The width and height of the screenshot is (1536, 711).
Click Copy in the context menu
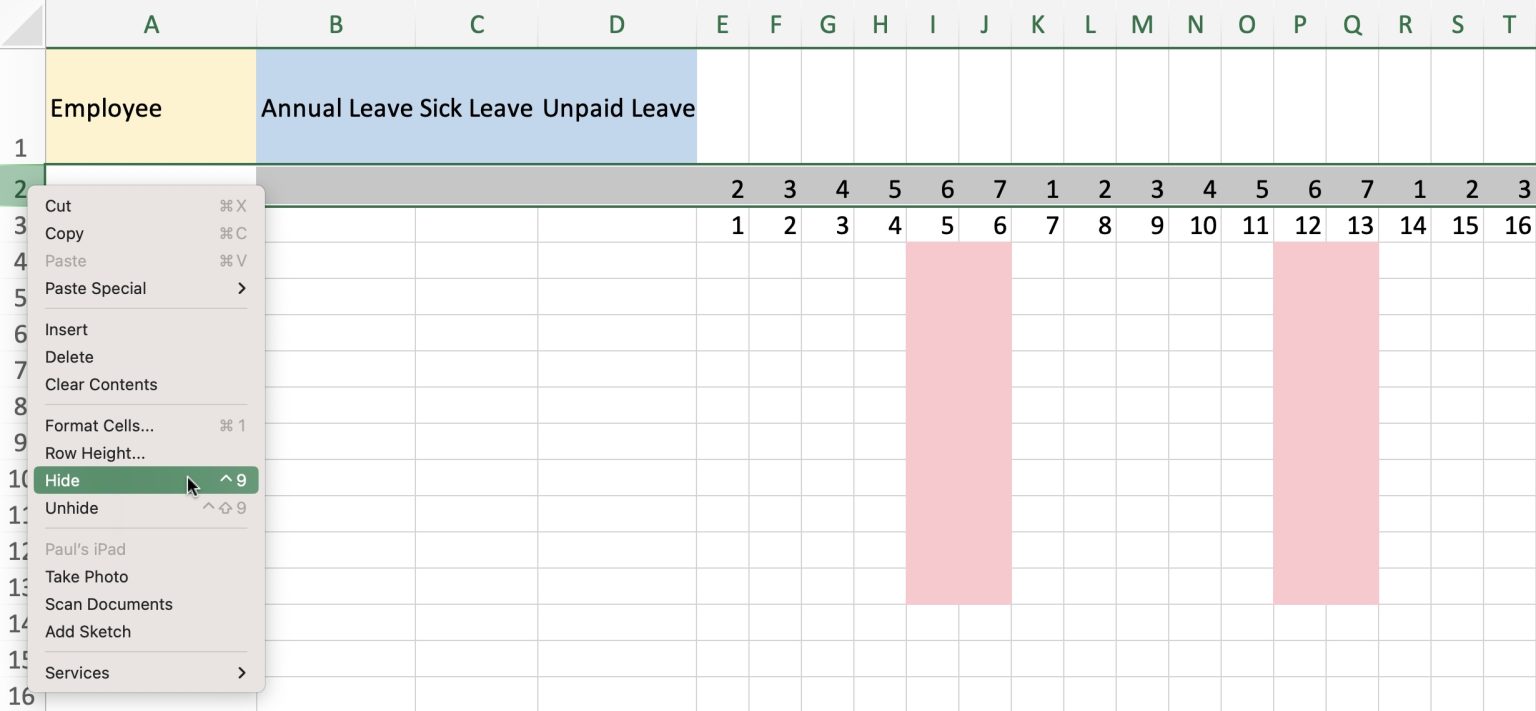[64, 233]
